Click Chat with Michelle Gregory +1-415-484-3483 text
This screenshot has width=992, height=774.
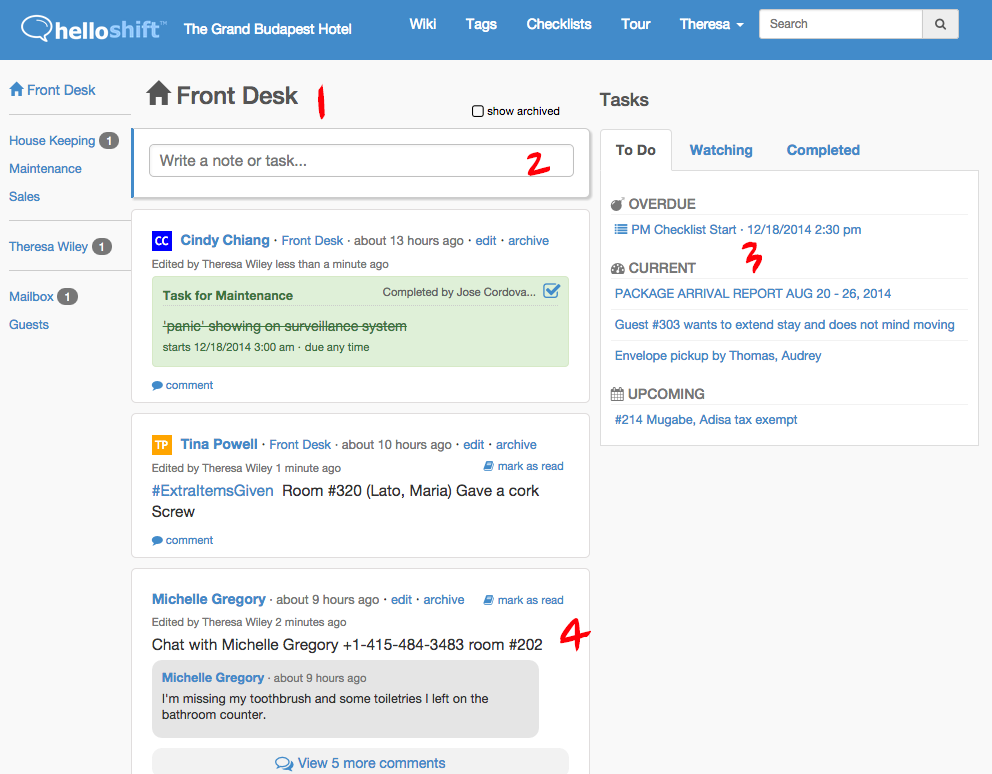click(x=347, y=644)
